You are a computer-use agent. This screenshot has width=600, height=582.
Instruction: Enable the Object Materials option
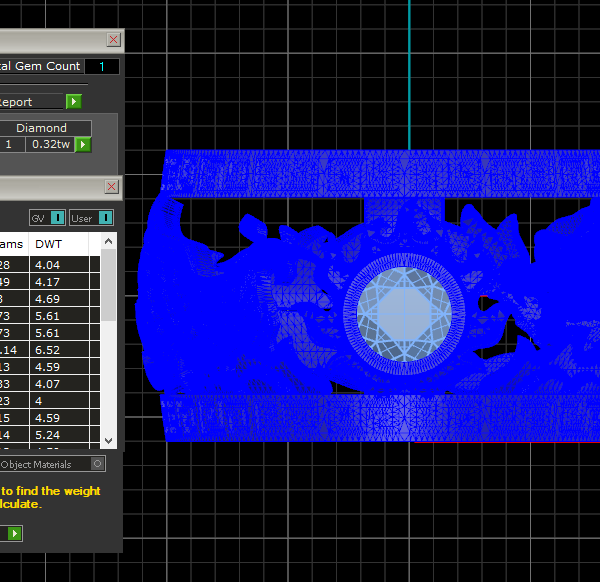[96, 464]
